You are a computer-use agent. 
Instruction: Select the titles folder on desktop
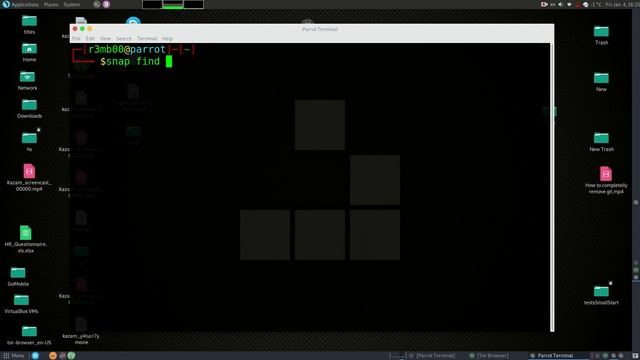tap(29, 24)
